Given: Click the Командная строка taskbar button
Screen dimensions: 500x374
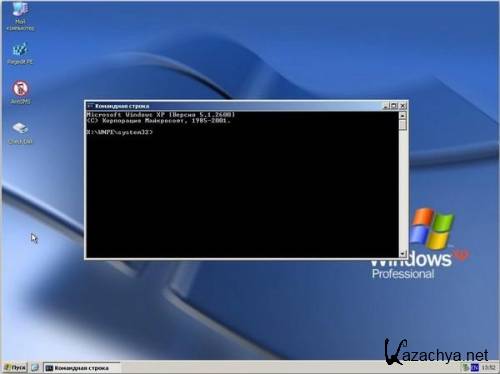Looking at the screenshot, I should [81, 368].
